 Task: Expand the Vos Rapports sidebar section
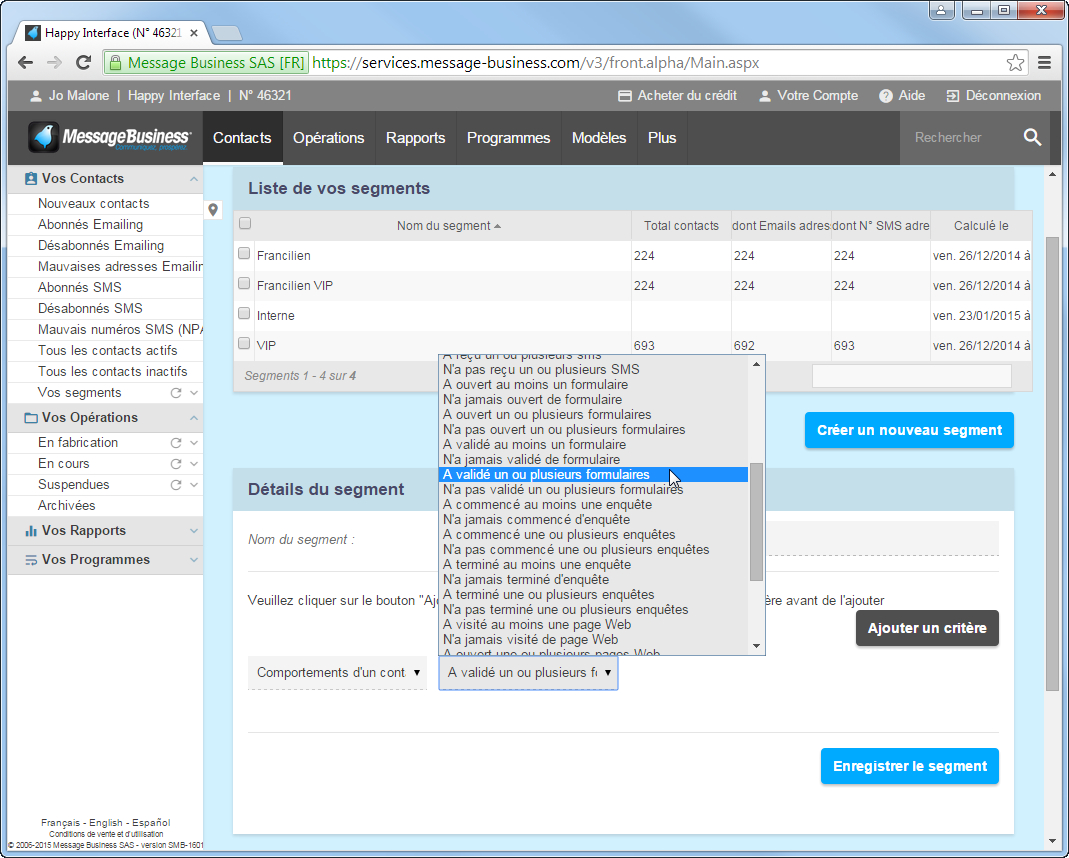click(193, 531)
